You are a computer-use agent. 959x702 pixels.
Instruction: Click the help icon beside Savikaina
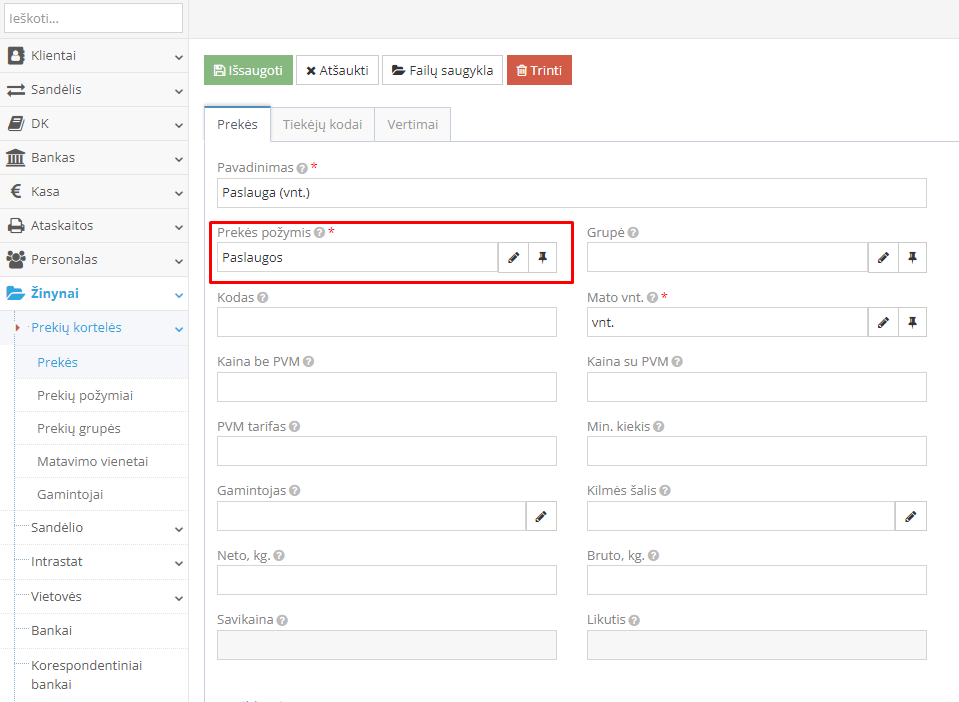coord(282,621)
